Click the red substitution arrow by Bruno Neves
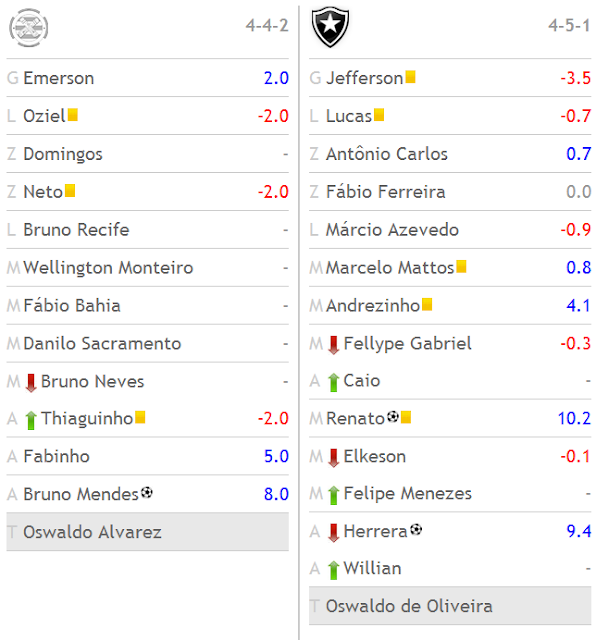Screen dimensions: 596x640 click(31, 382)
